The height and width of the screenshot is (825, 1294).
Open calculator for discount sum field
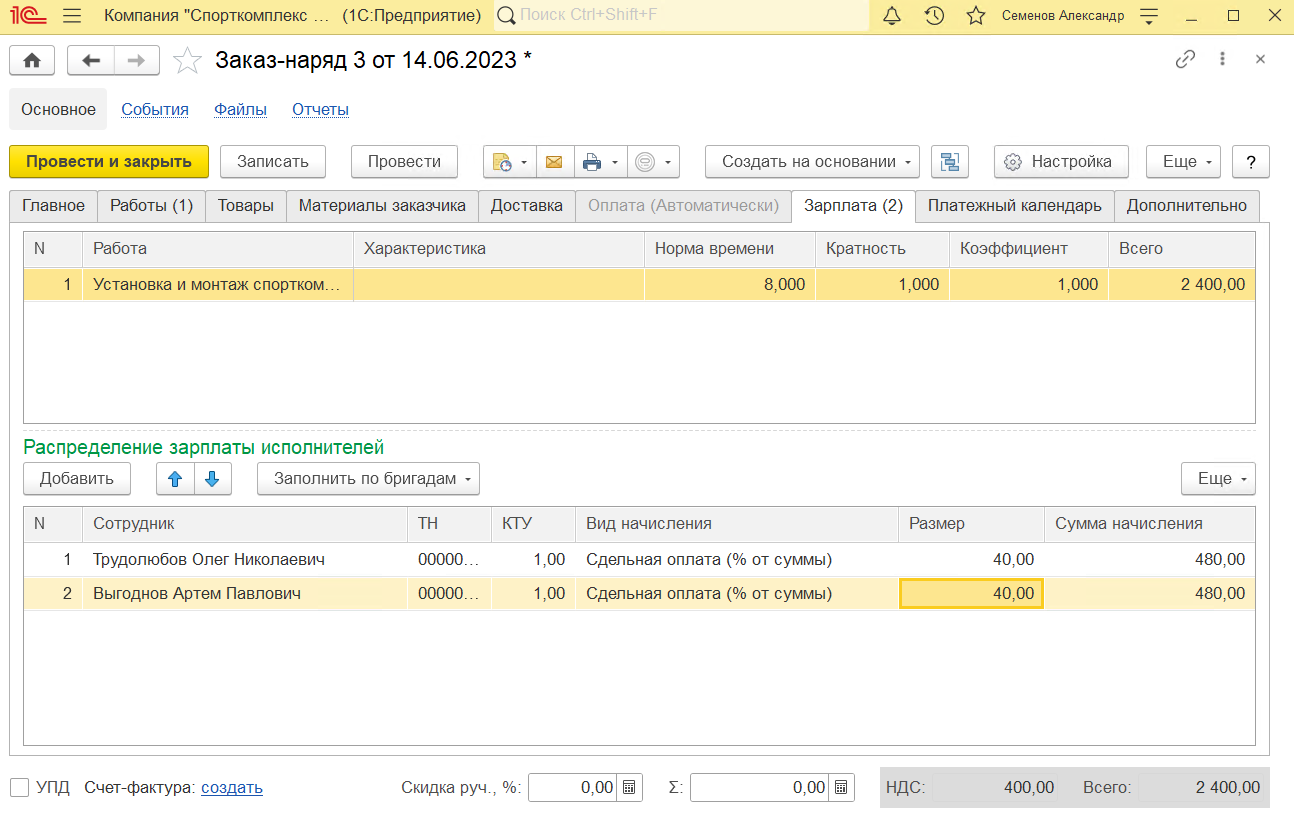(842, 788)
